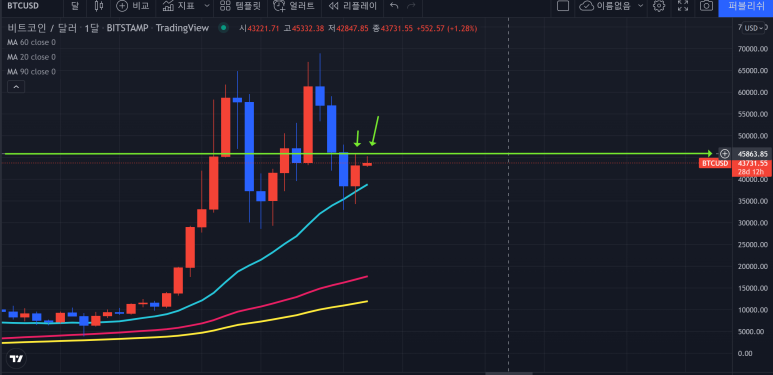This screenshot has height=375, width=773.
Task: Click the BITSTAMP exchange label
Action: pyautogui.click(x=127, y=29)
